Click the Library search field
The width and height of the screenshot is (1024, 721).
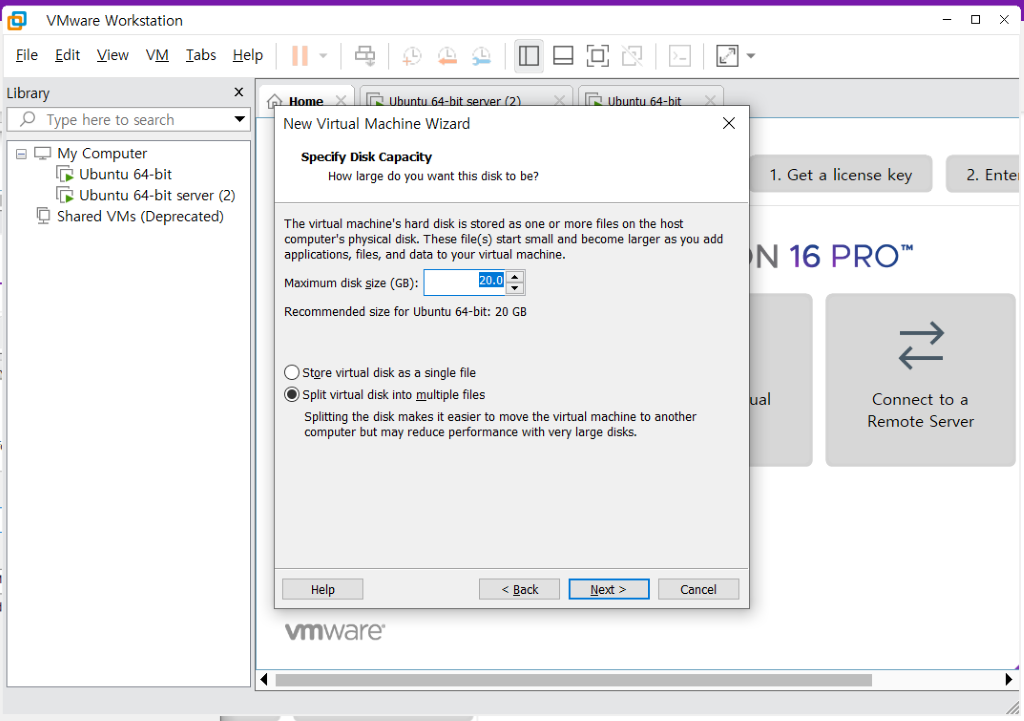128,120
